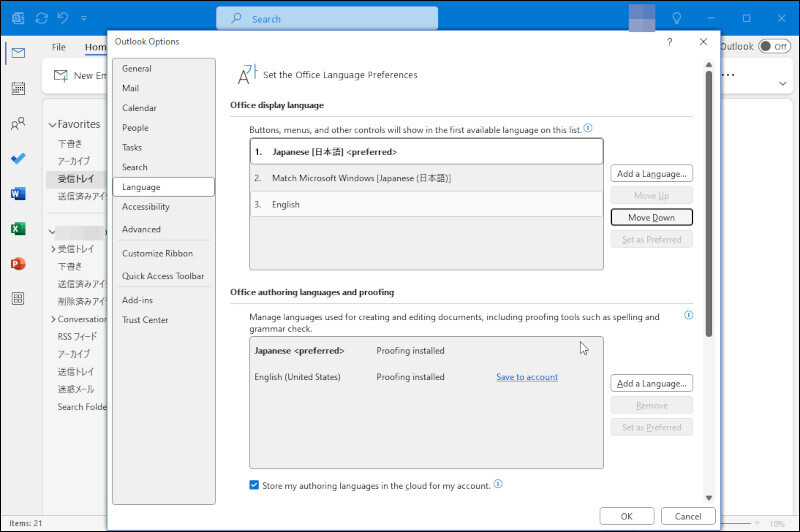
Task: Click info icon next to cloud storage checkbox
Action: (x=498, y=484)
